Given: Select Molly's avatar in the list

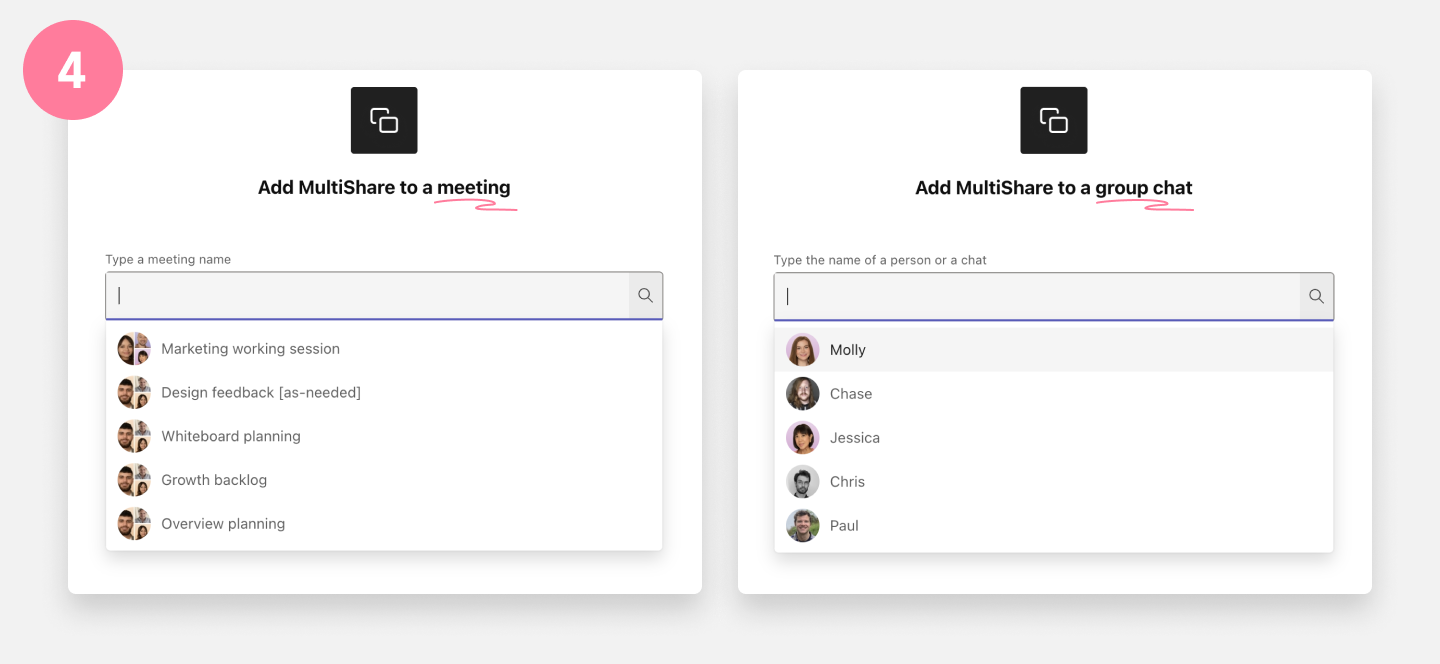Looking at the screenshot, I should point(803,350).
